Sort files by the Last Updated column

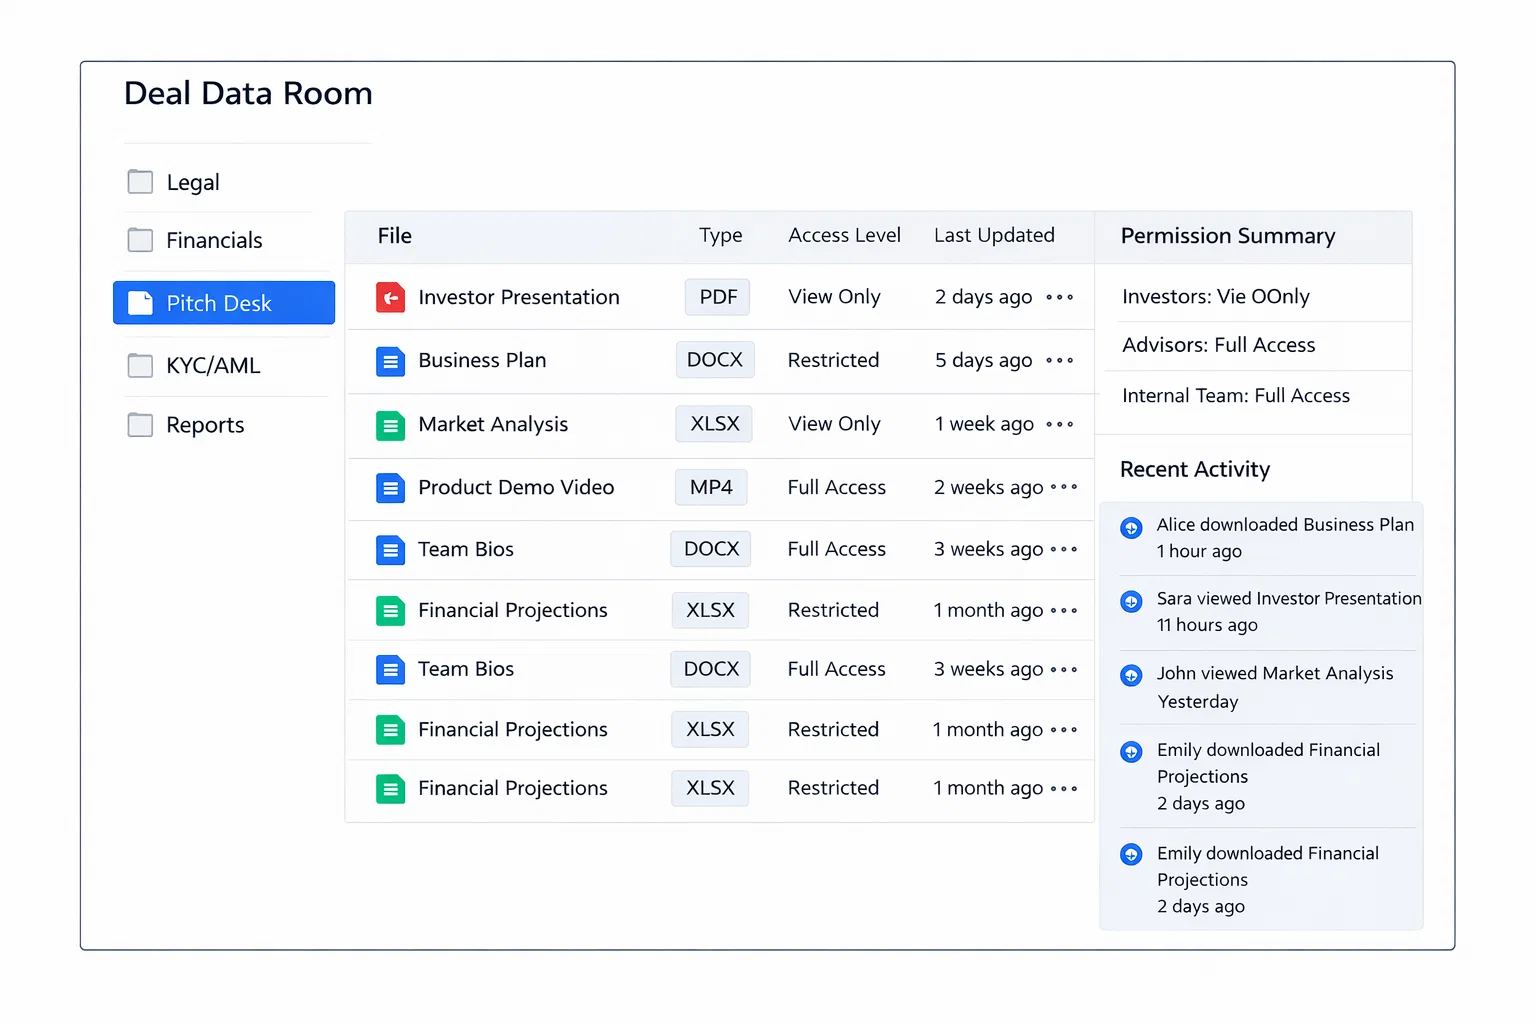pyautogui.click(x=994, y=235)
